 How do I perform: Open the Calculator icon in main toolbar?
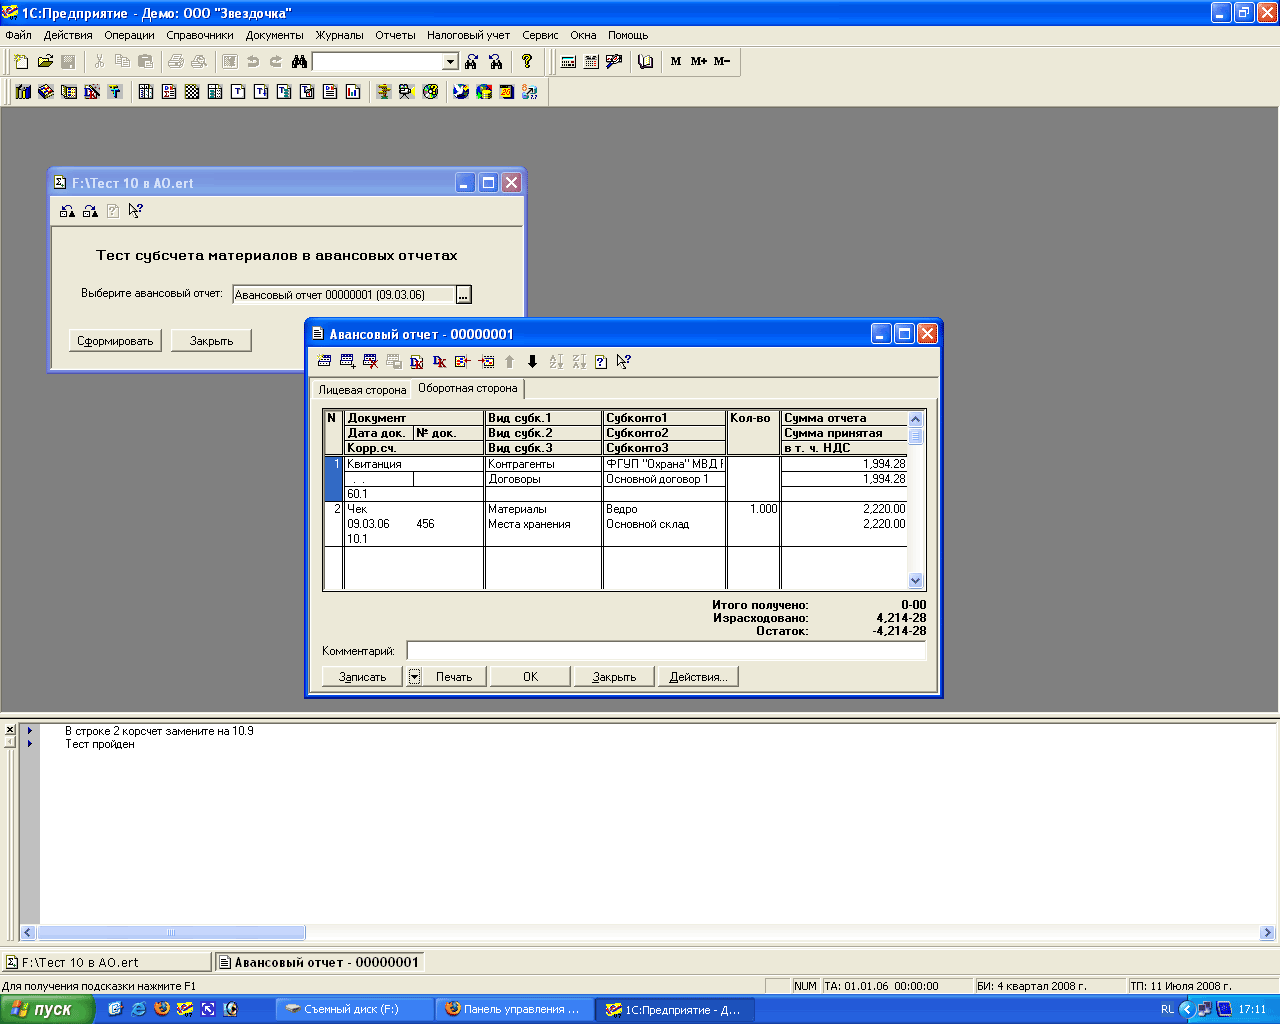point(568,62)
